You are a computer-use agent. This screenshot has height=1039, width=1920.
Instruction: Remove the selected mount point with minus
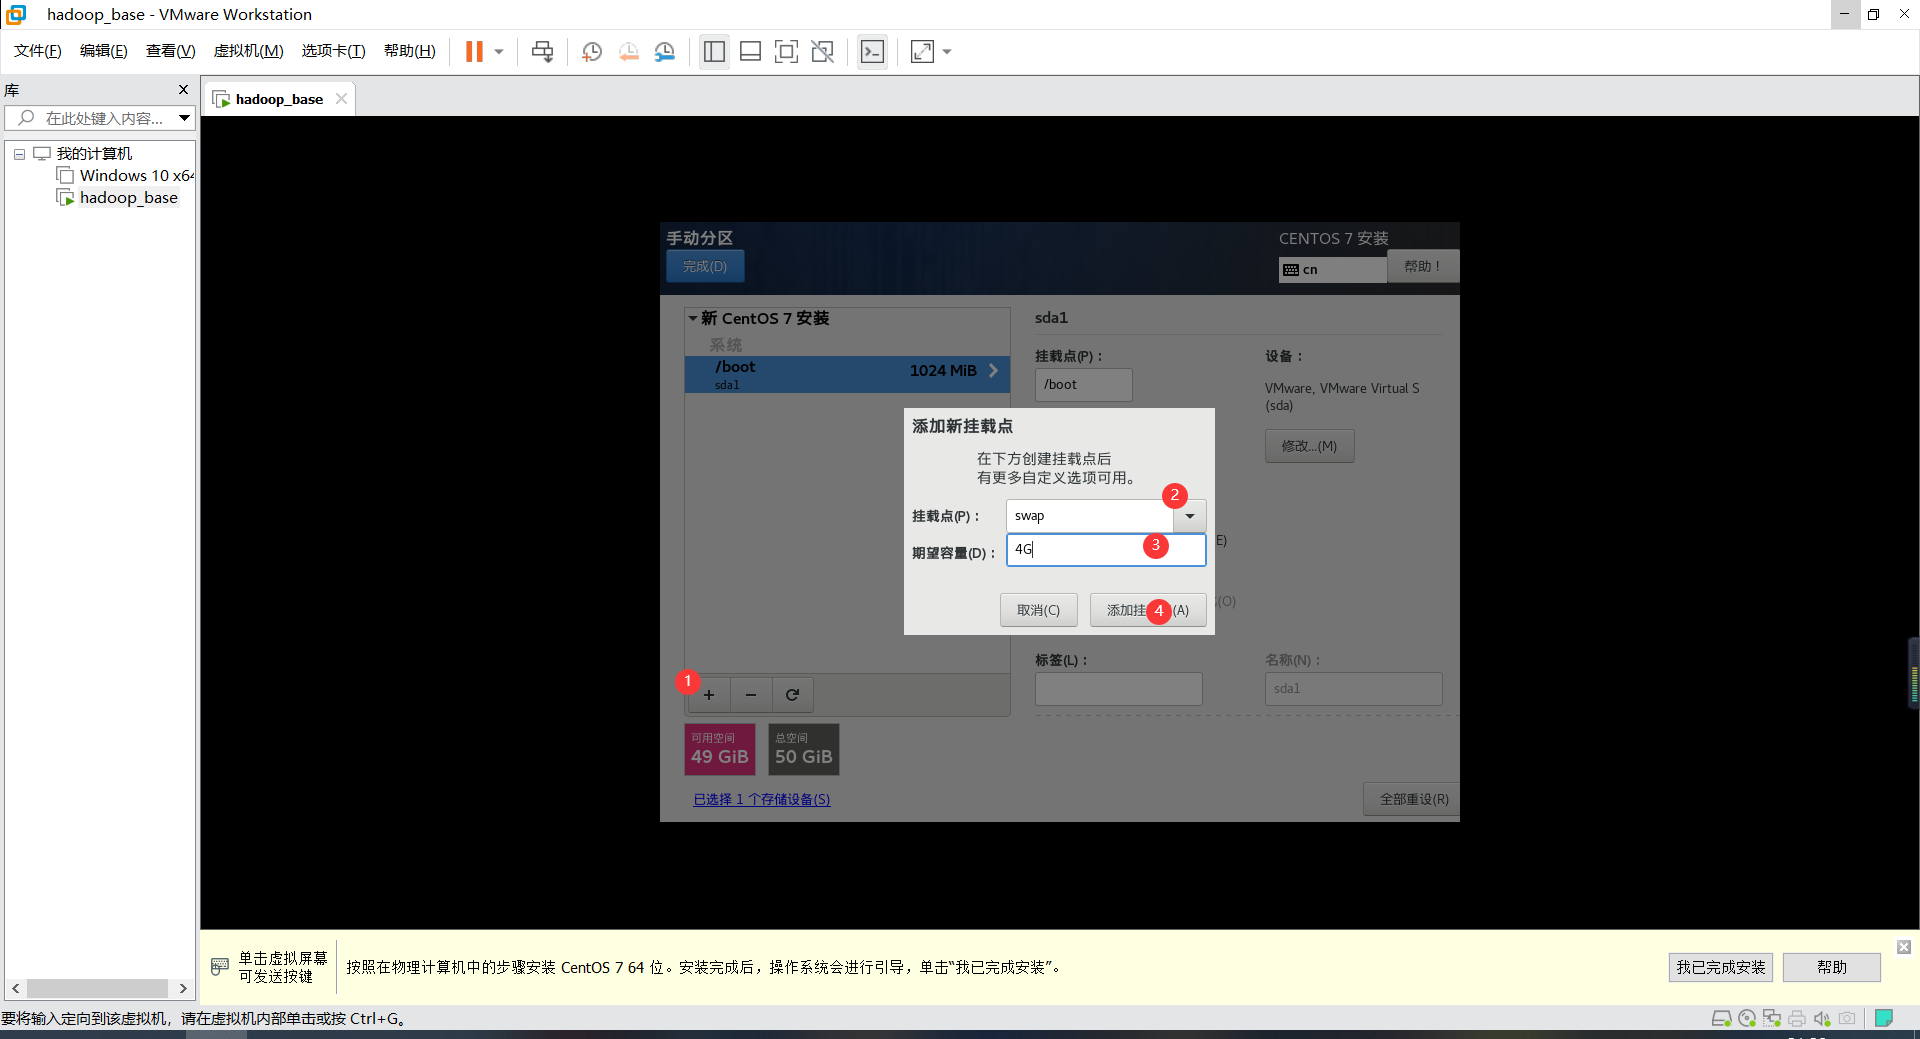pos(751,695)
